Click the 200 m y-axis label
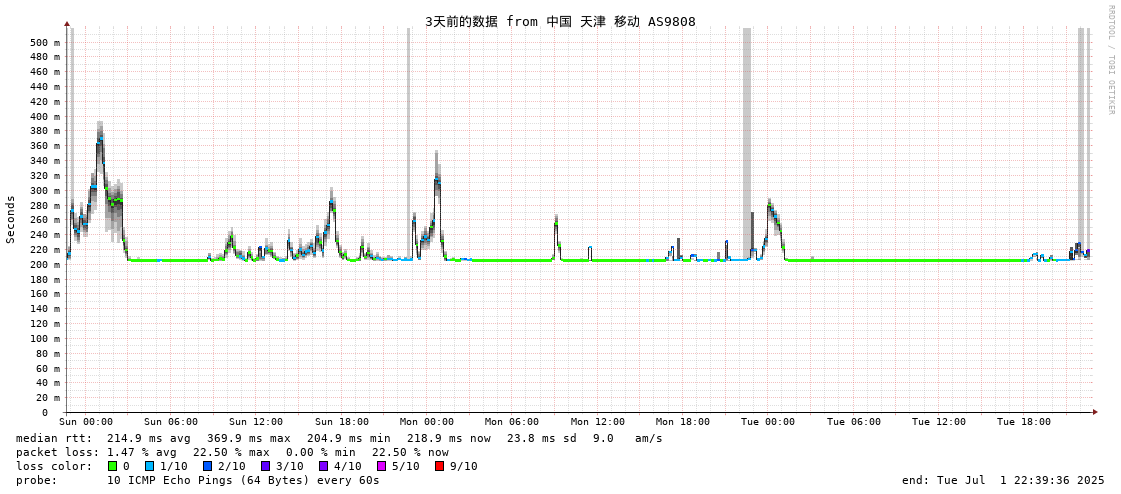Viewport: 1121px width, 494px height. [44, 265]
